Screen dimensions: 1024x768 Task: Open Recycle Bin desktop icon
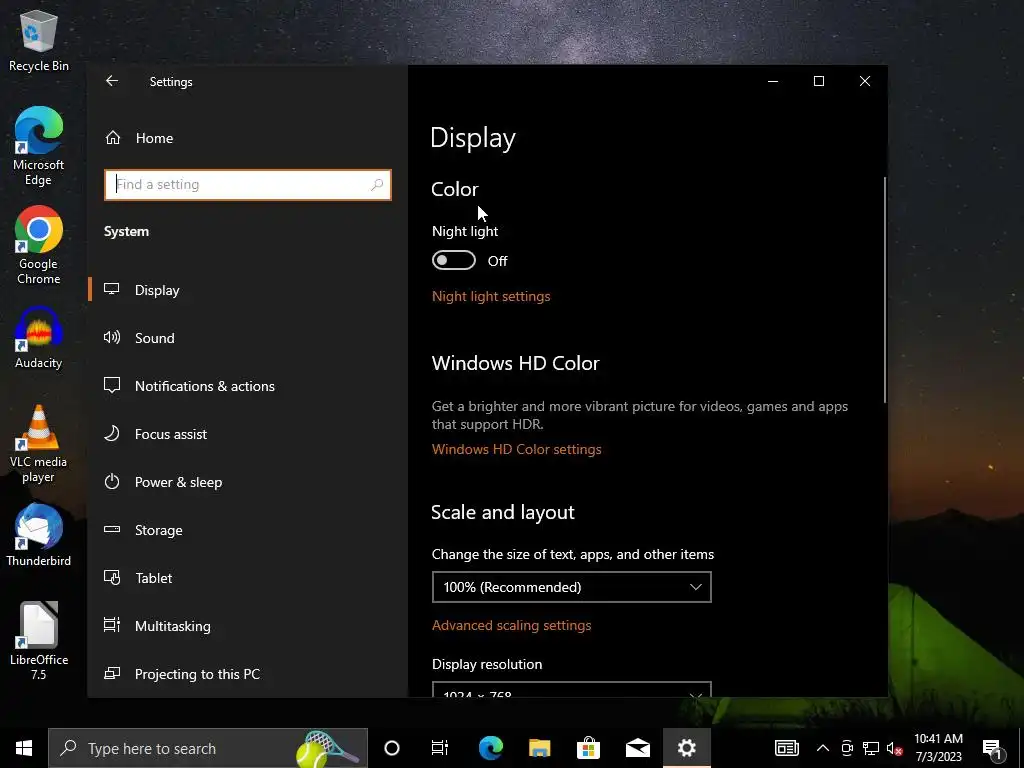pyautogui.click(x=39, y=39)
